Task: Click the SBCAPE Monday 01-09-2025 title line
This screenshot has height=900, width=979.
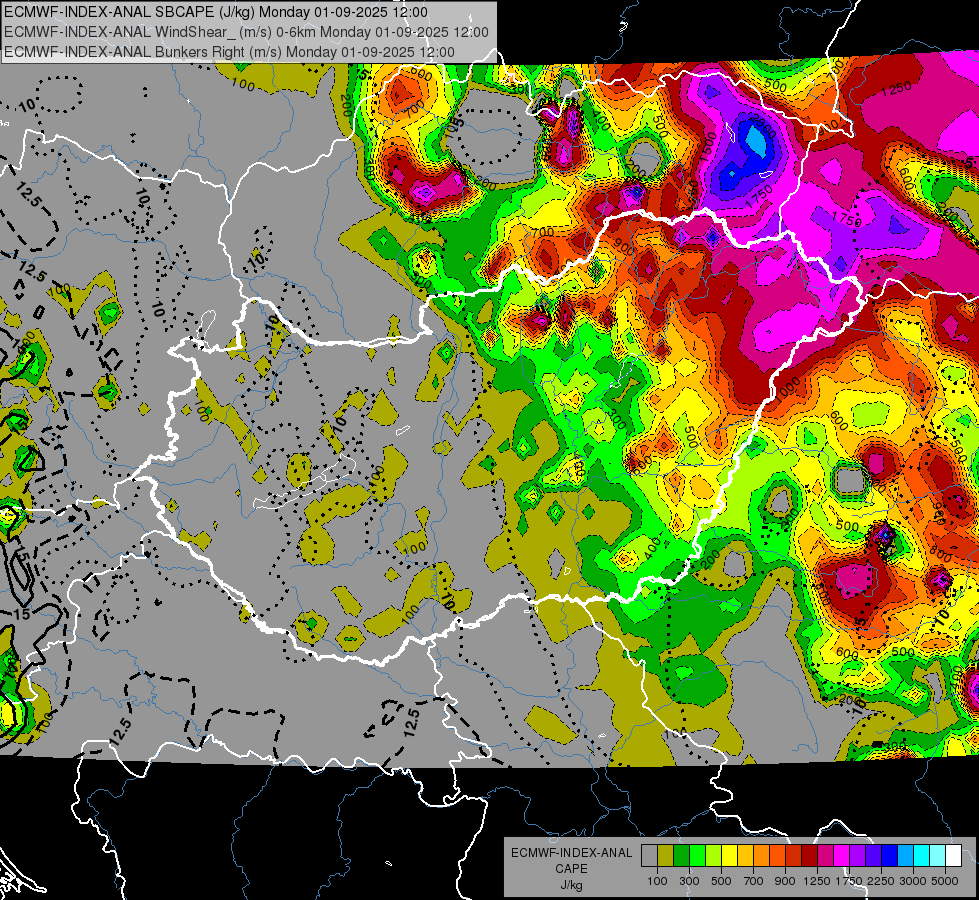Action: (216, 12)
